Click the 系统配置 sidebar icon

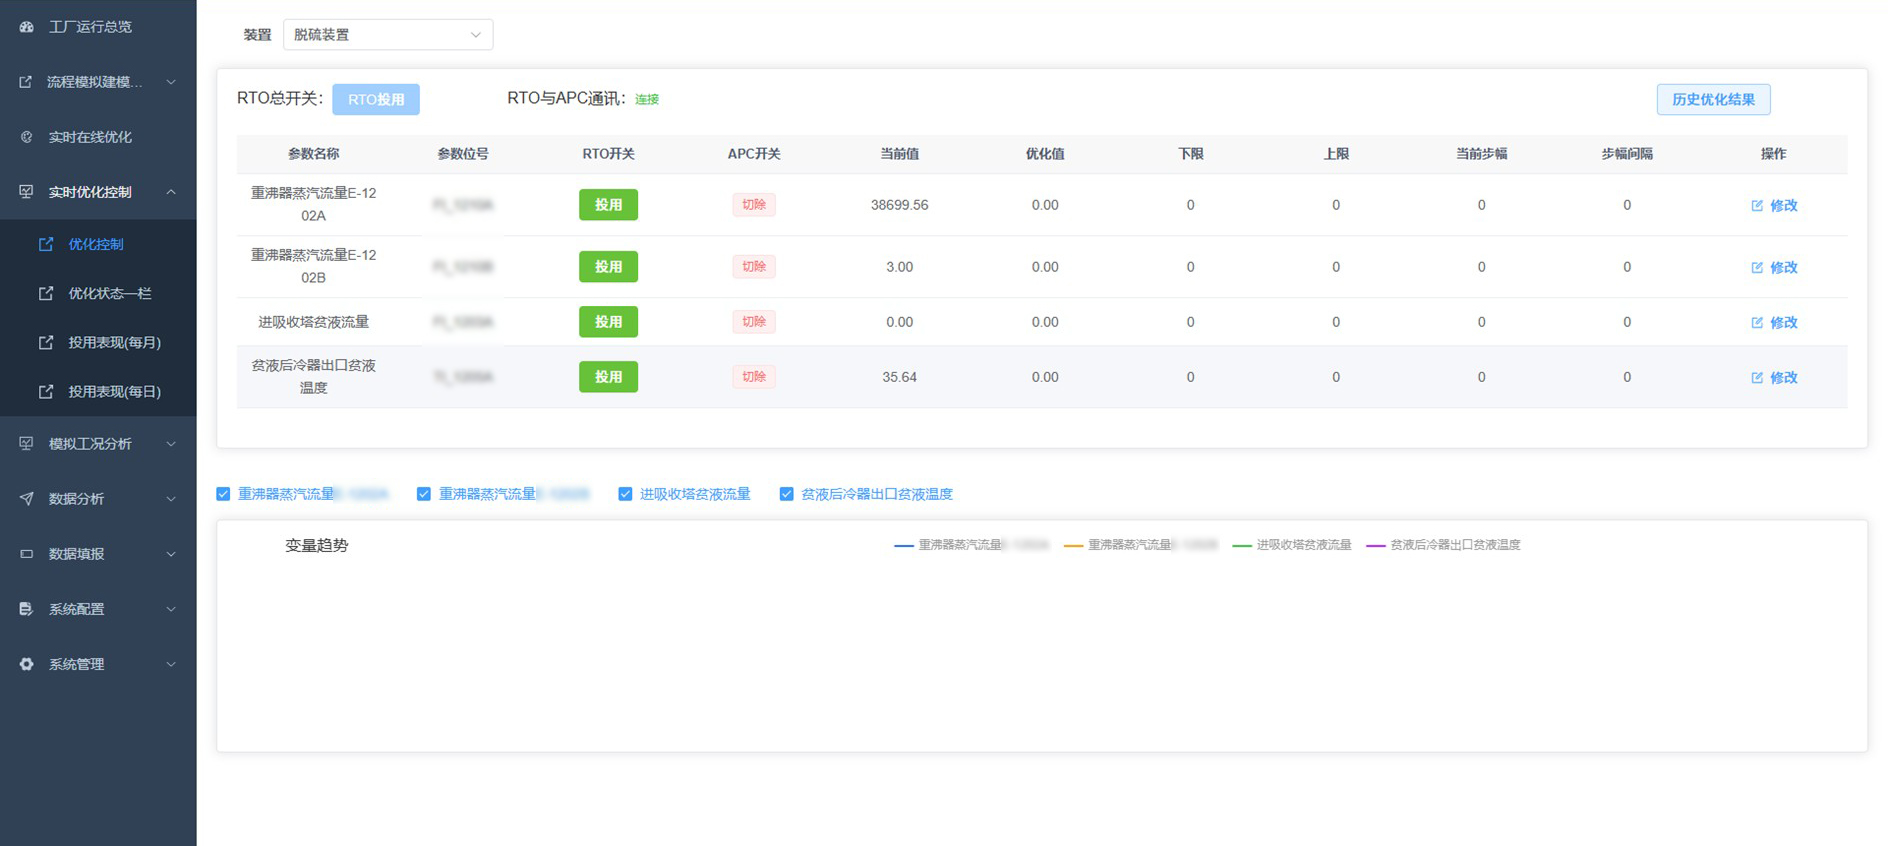coord(26,609)
